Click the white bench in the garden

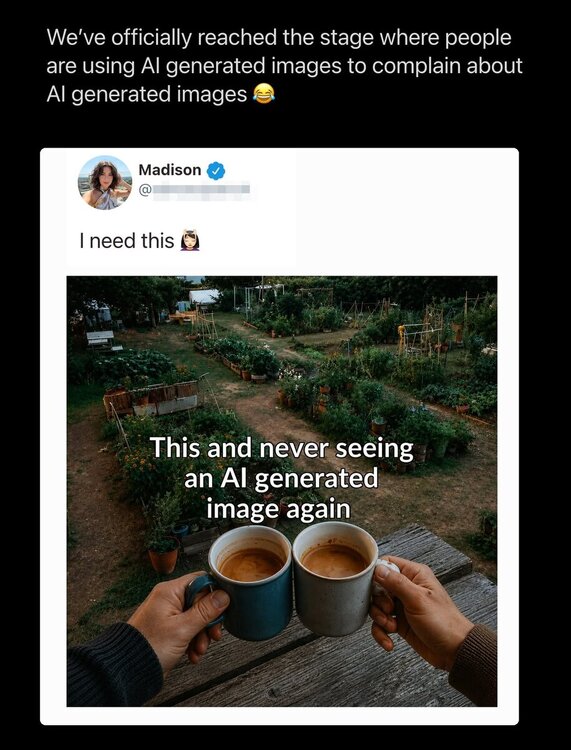tap(101, 339)
